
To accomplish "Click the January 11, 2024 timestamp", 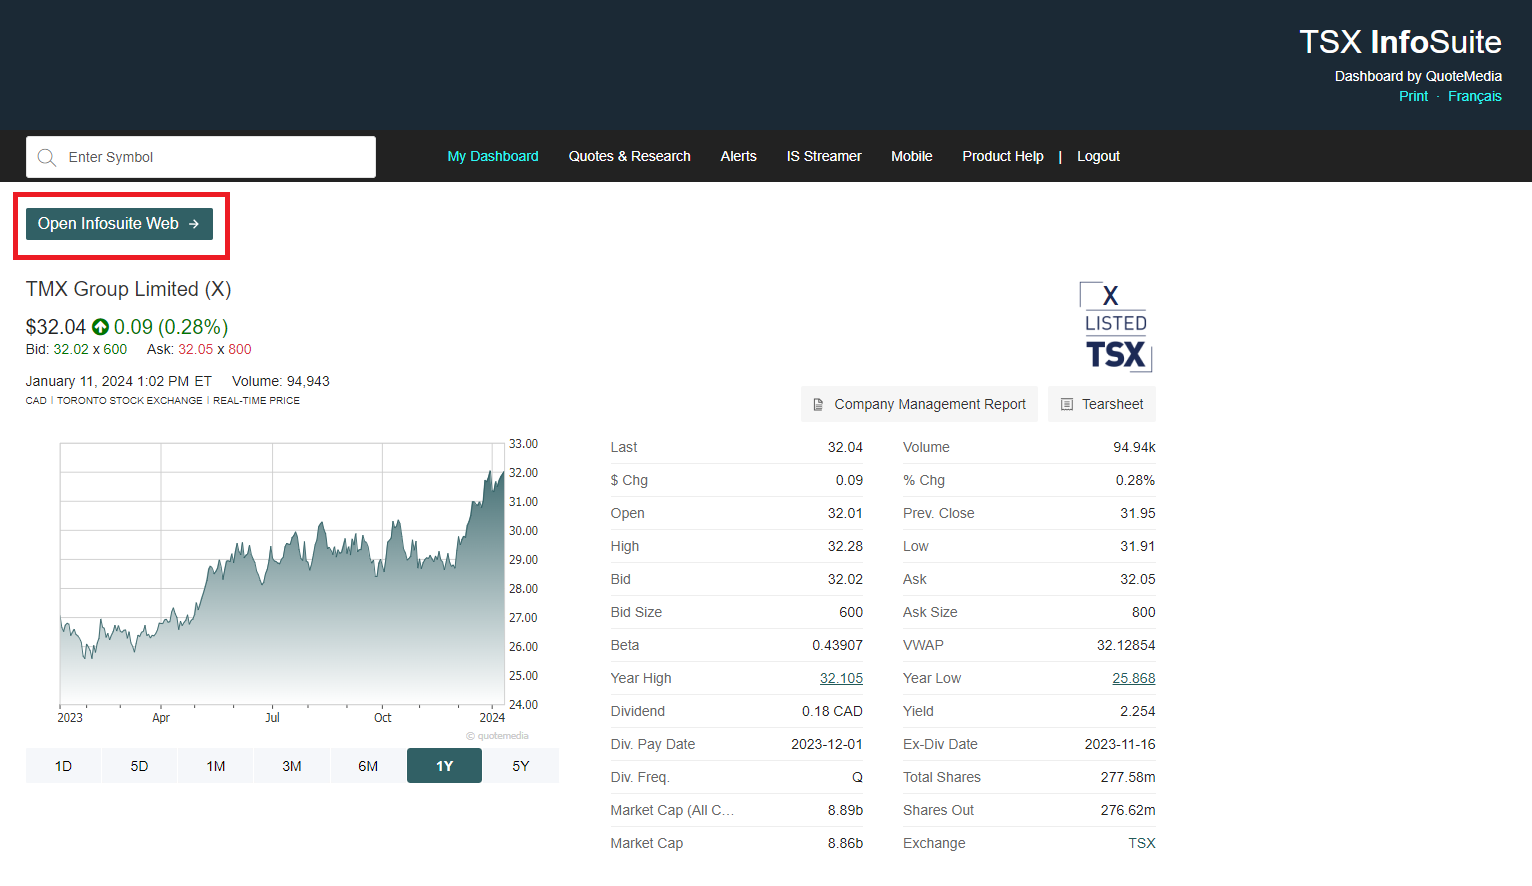I will point(119,381).
